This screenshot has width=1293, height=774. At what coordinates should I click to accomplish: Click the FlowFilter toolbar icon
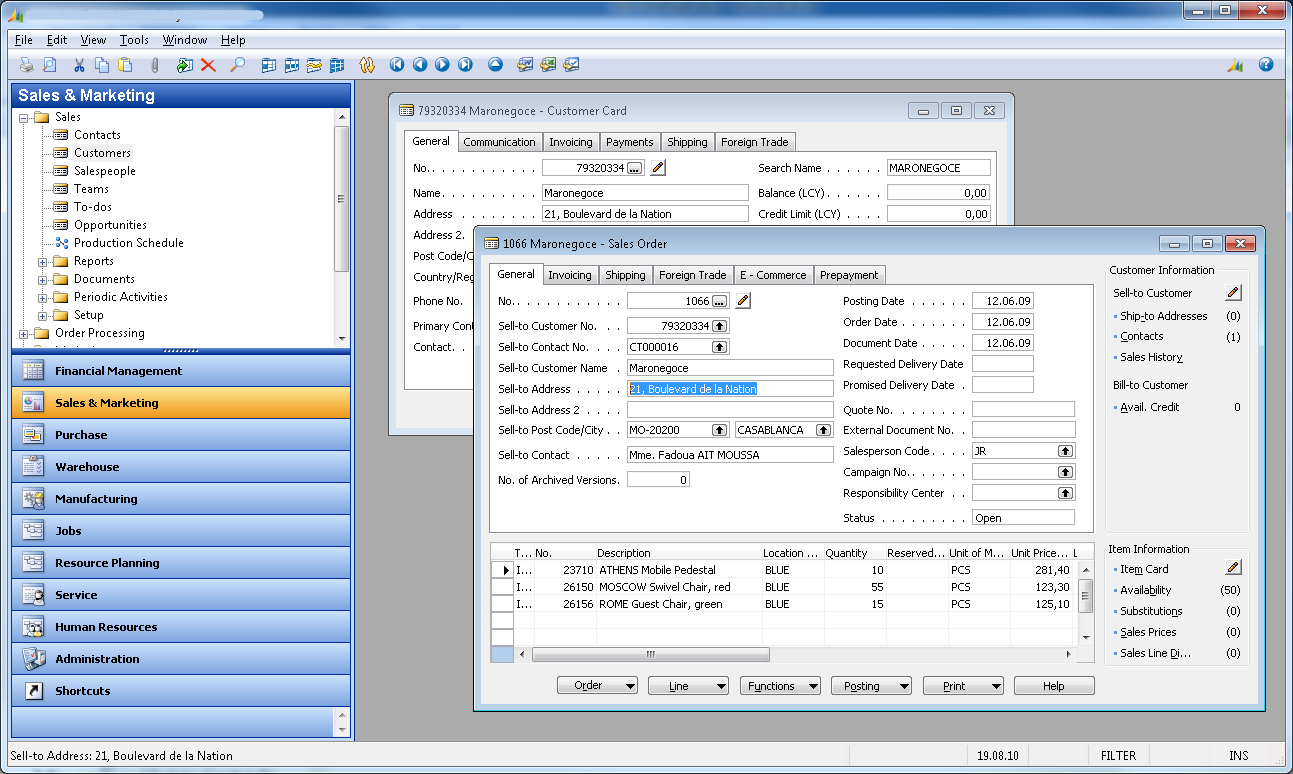pos(314,65)
